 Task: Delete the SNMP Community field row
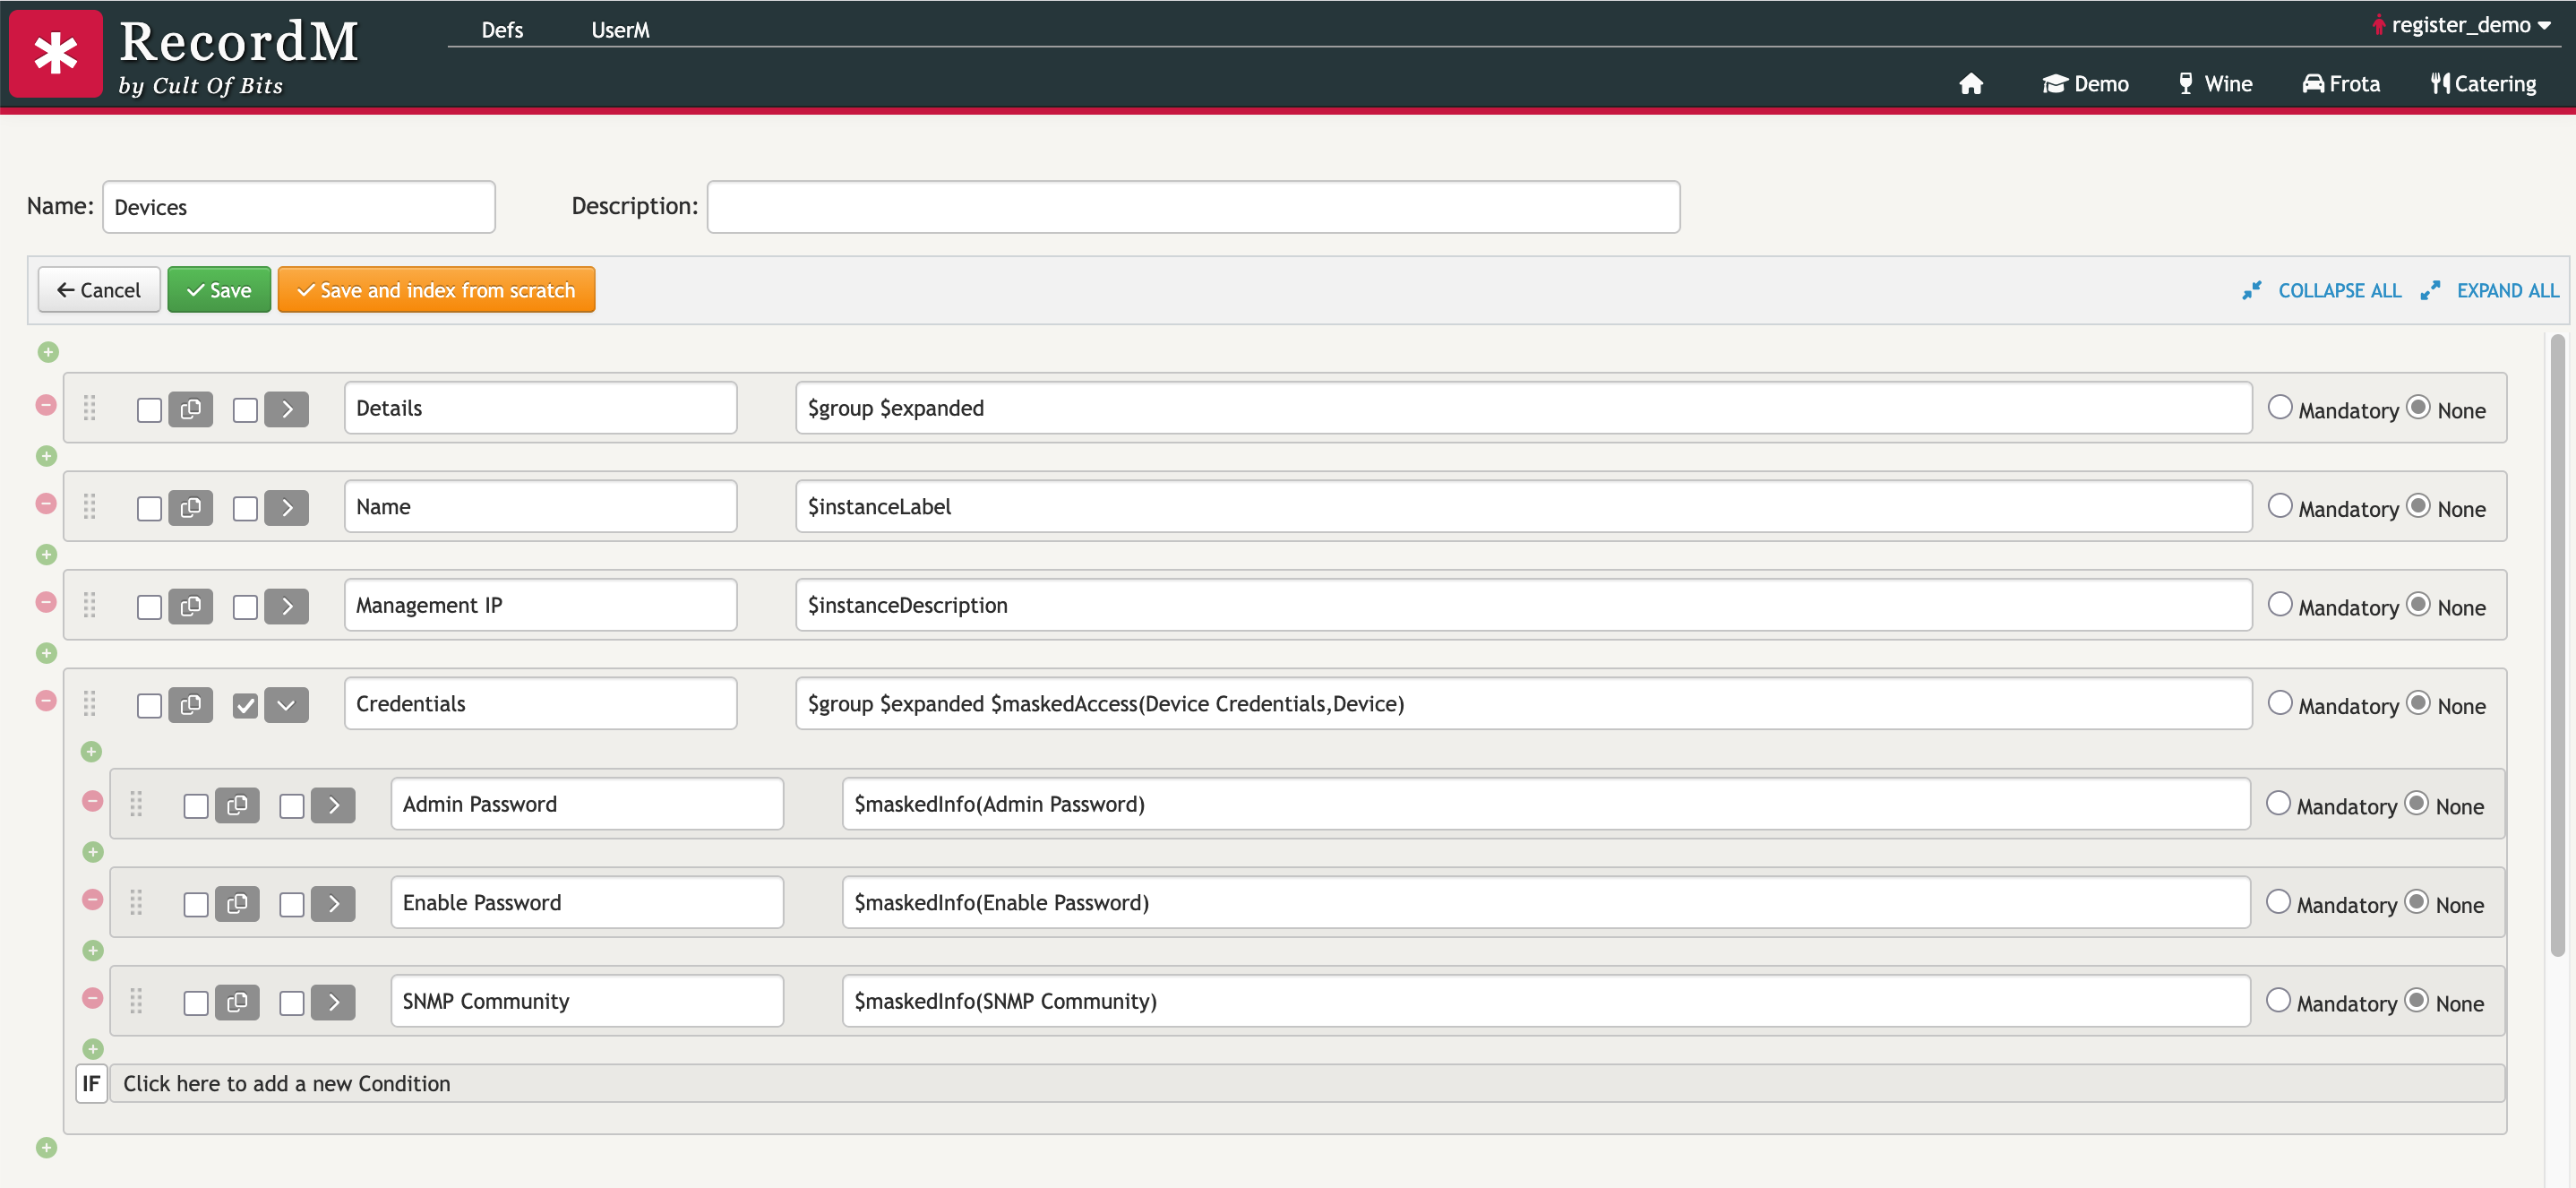click(92, 998)
